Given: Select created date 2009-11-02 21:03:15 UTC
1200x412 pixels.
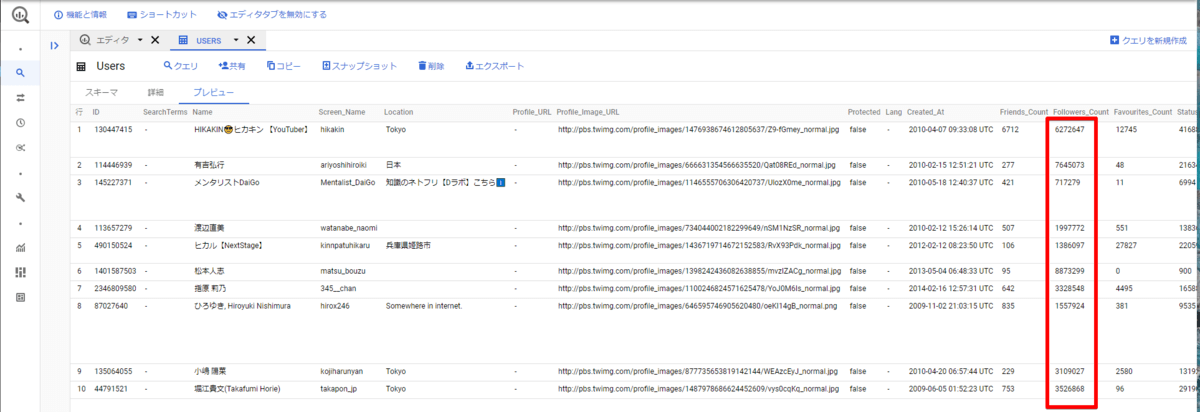Looking at the screenshot, I should pos(950,305).
